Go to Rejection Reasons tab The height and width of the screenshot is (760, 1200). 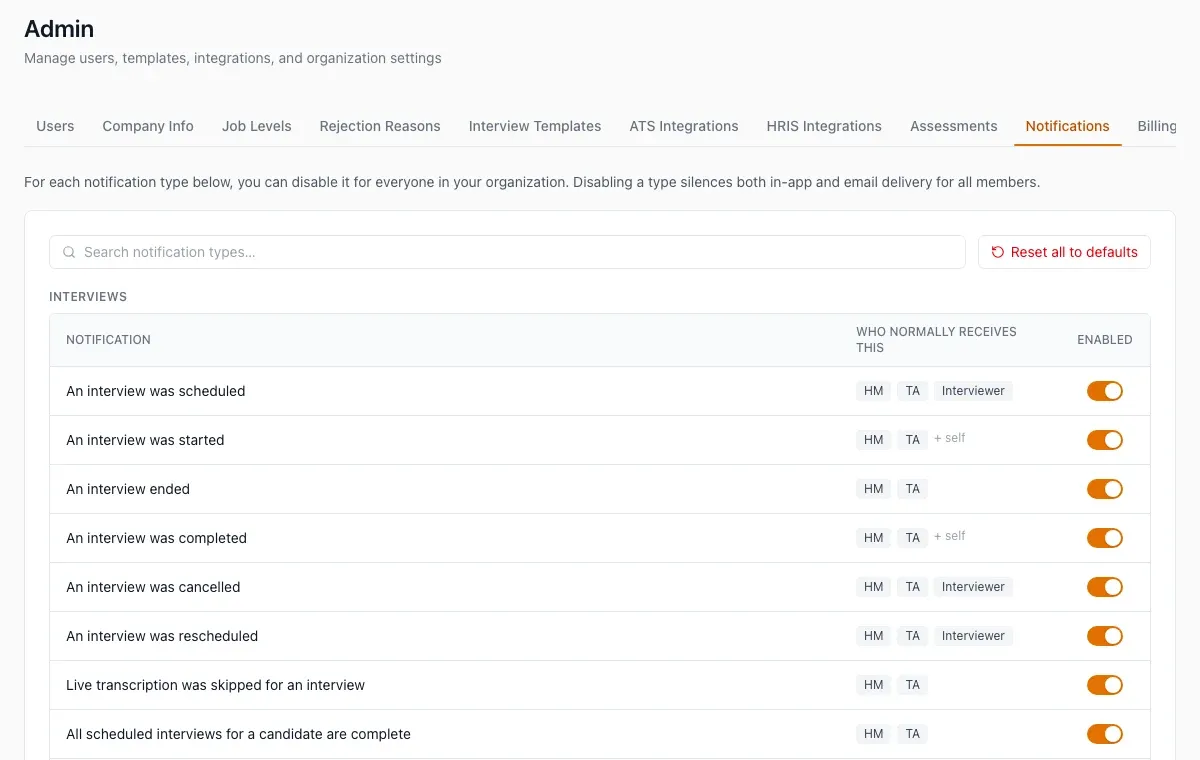[380, 126]
